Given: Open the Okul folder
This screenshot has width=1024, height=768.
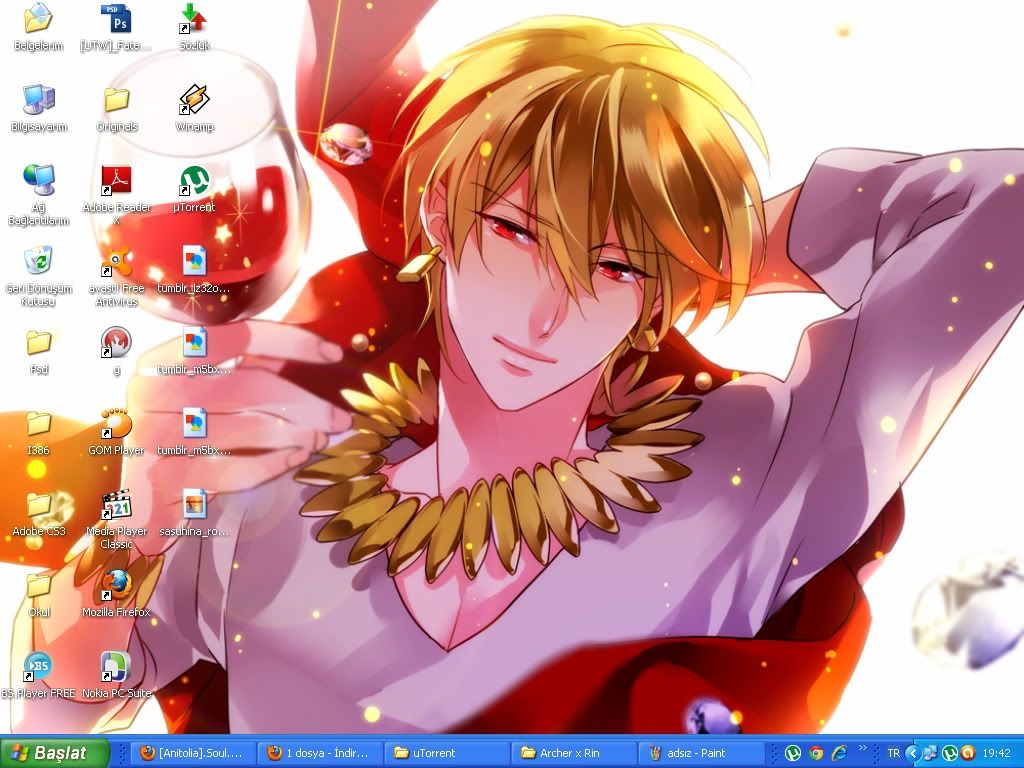Looking at the screenshot, I should coord(39,594).
